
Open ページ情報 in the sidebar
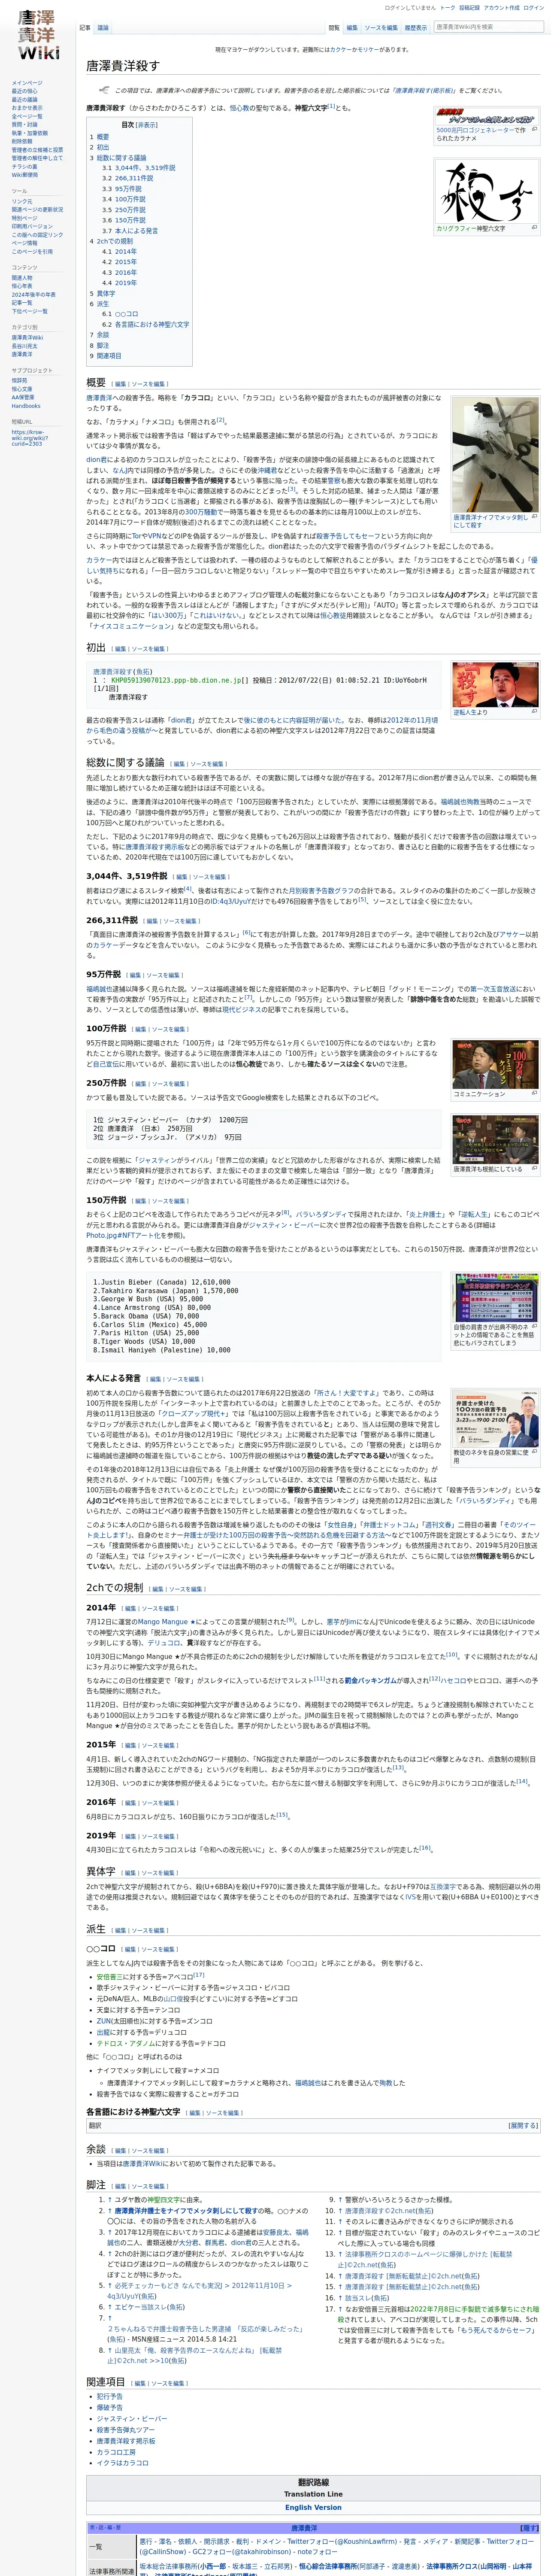[x=24, y=243]
